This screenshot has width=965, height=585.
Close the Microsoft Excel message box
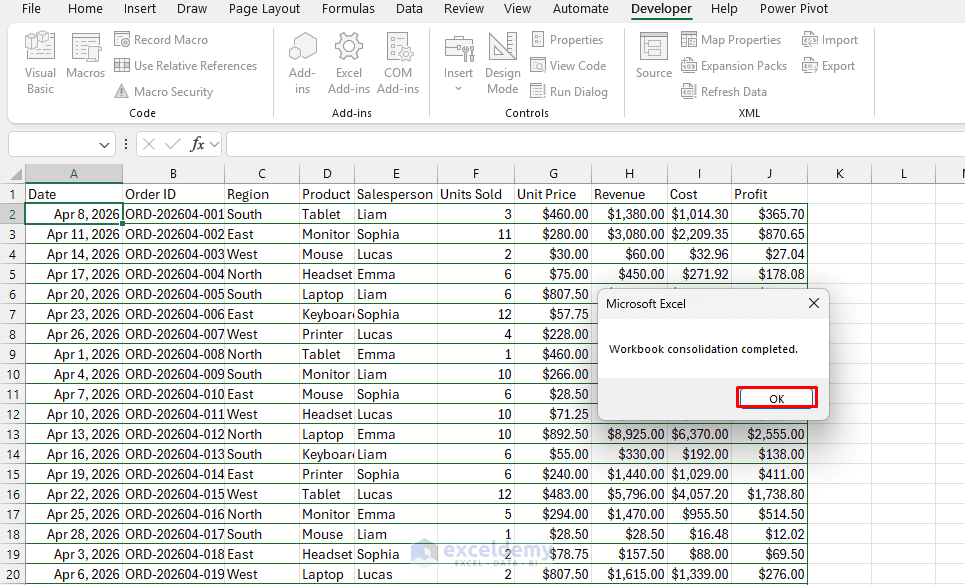pyautogui.click(x=814, y=303)
